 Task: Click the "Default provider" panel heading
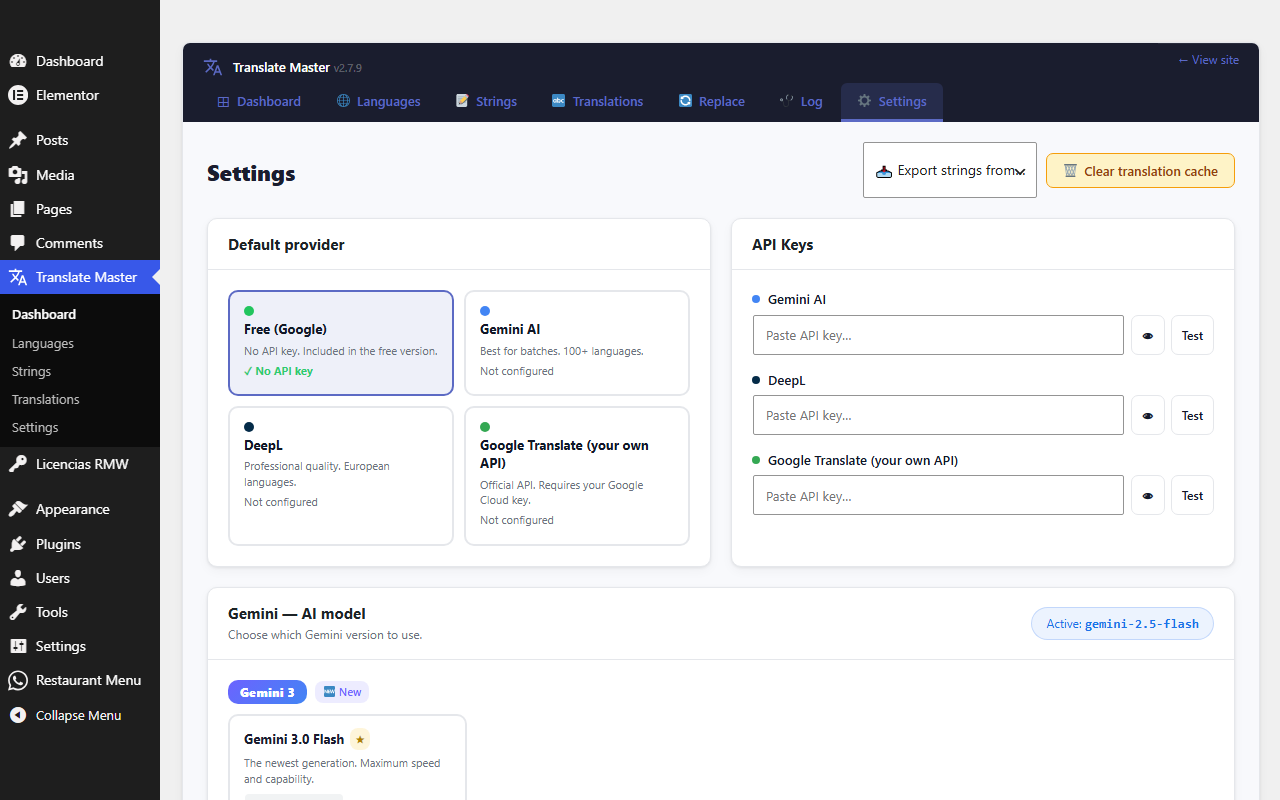[286, 244]
